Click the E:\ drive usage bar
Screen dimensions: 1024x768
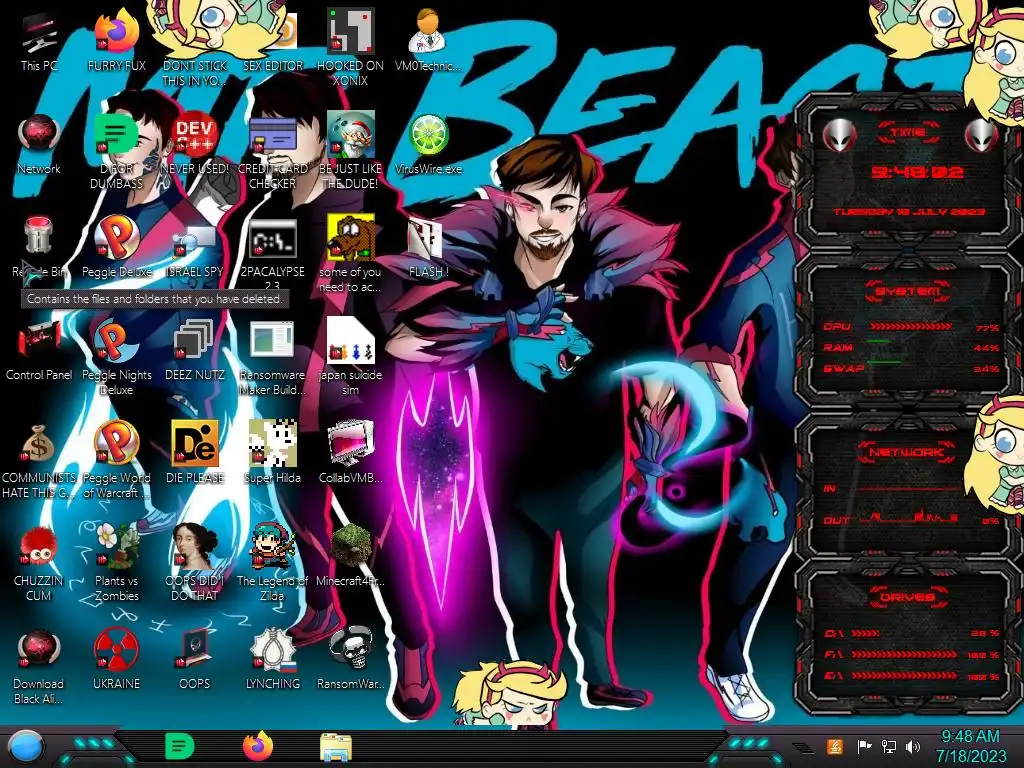pyautogui.click(x=904, y=676)
